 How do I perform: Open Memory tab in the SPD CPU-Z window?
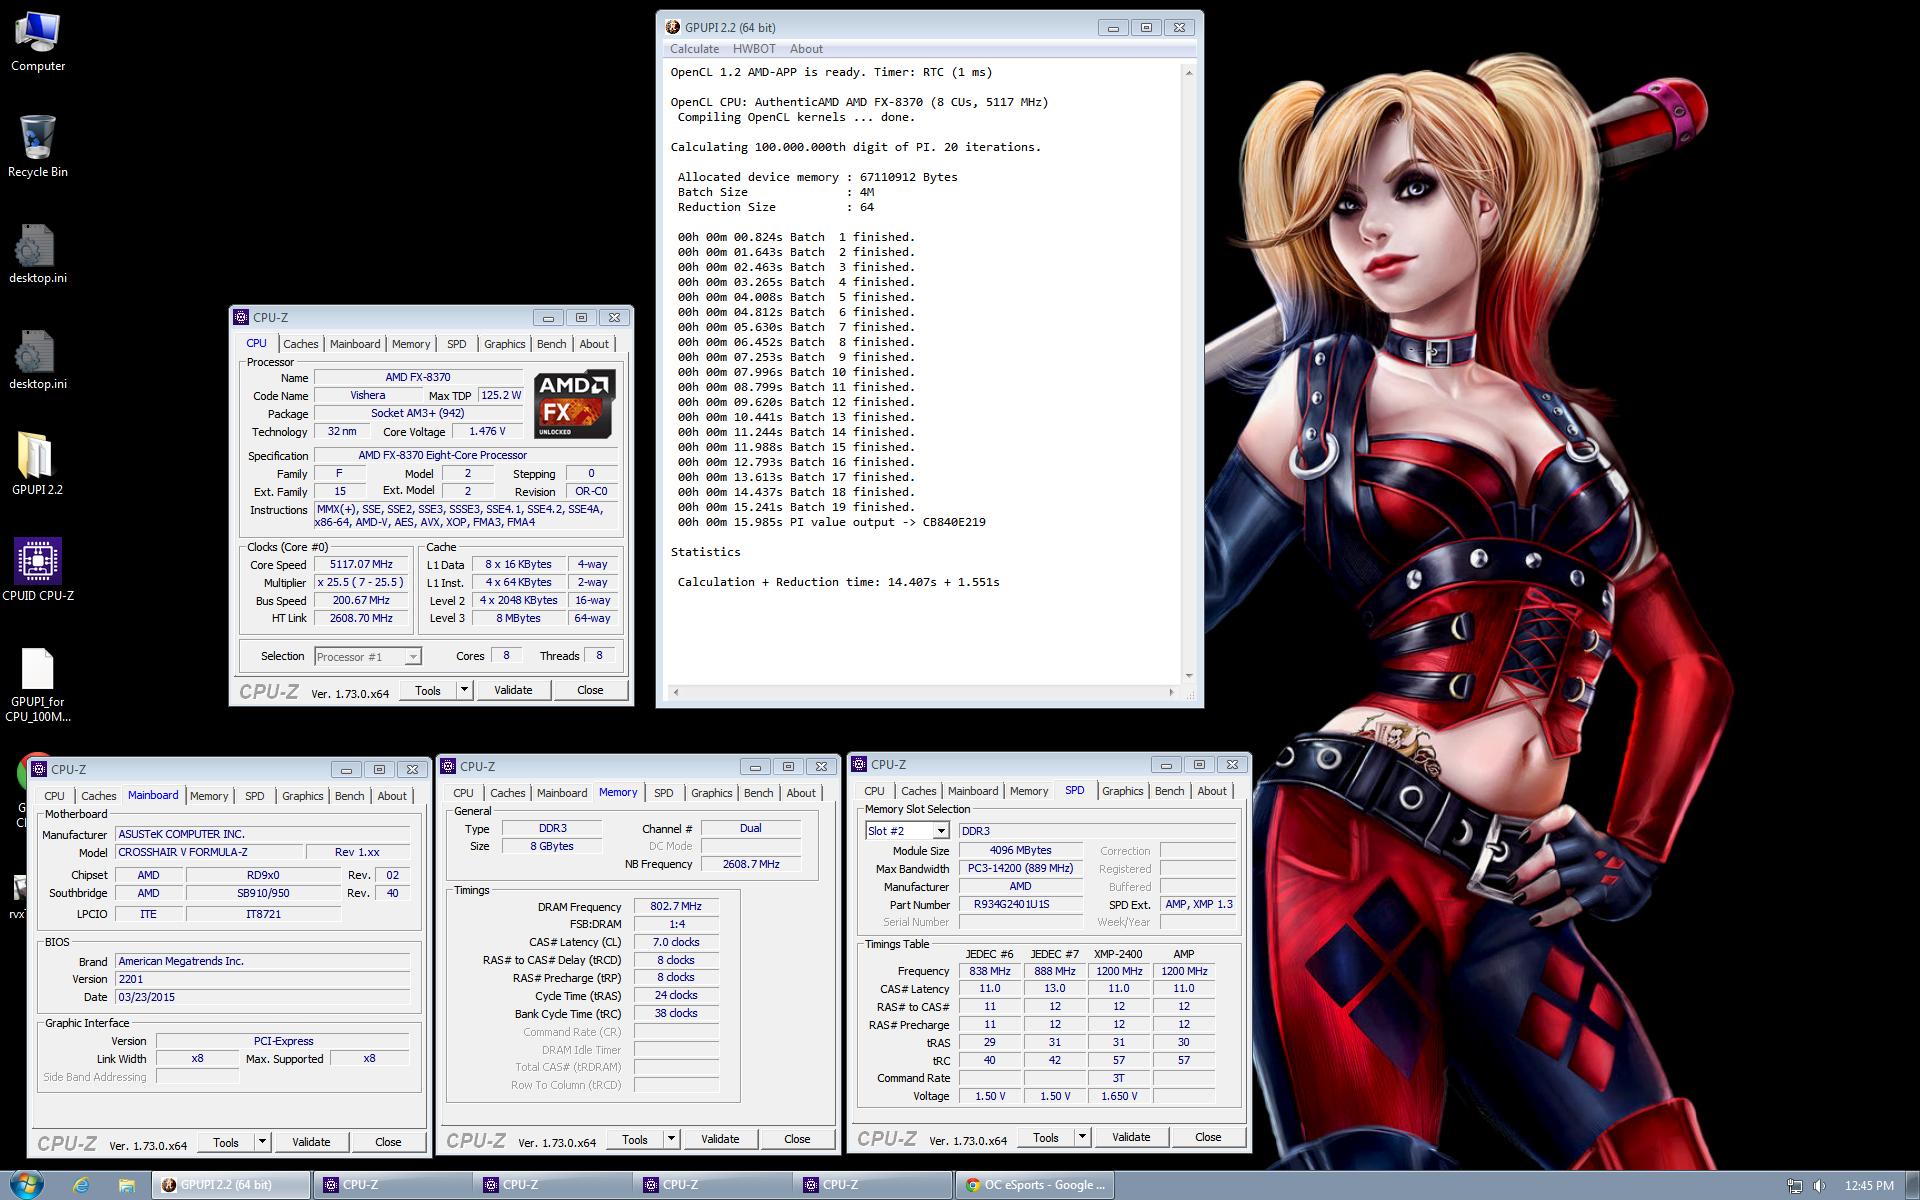pyautogui.click(x=1029, y=791)
